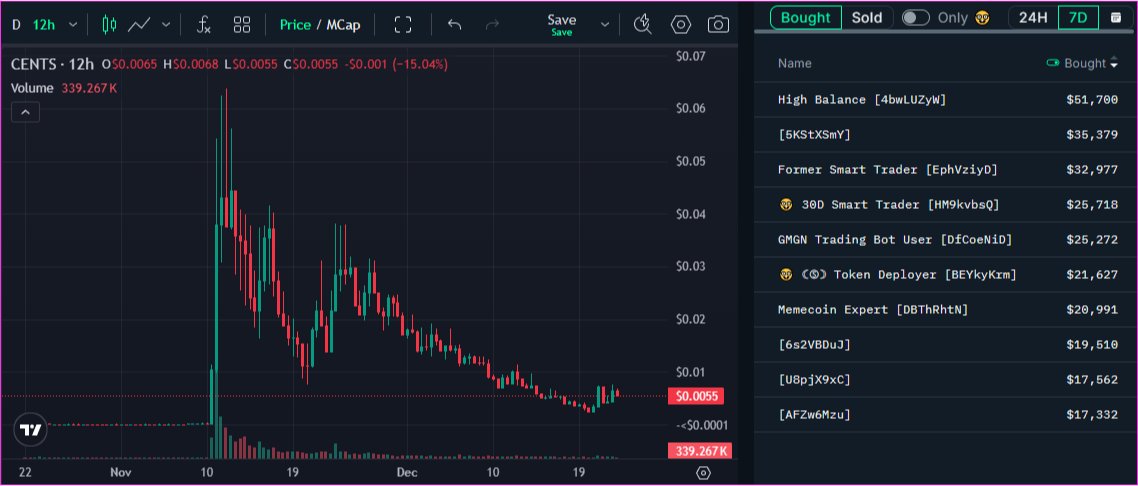Image resolution: width=1138 pixels, height=486 pixels.
Task: Open price scale settings at chart corner
Action: point(703,473)
